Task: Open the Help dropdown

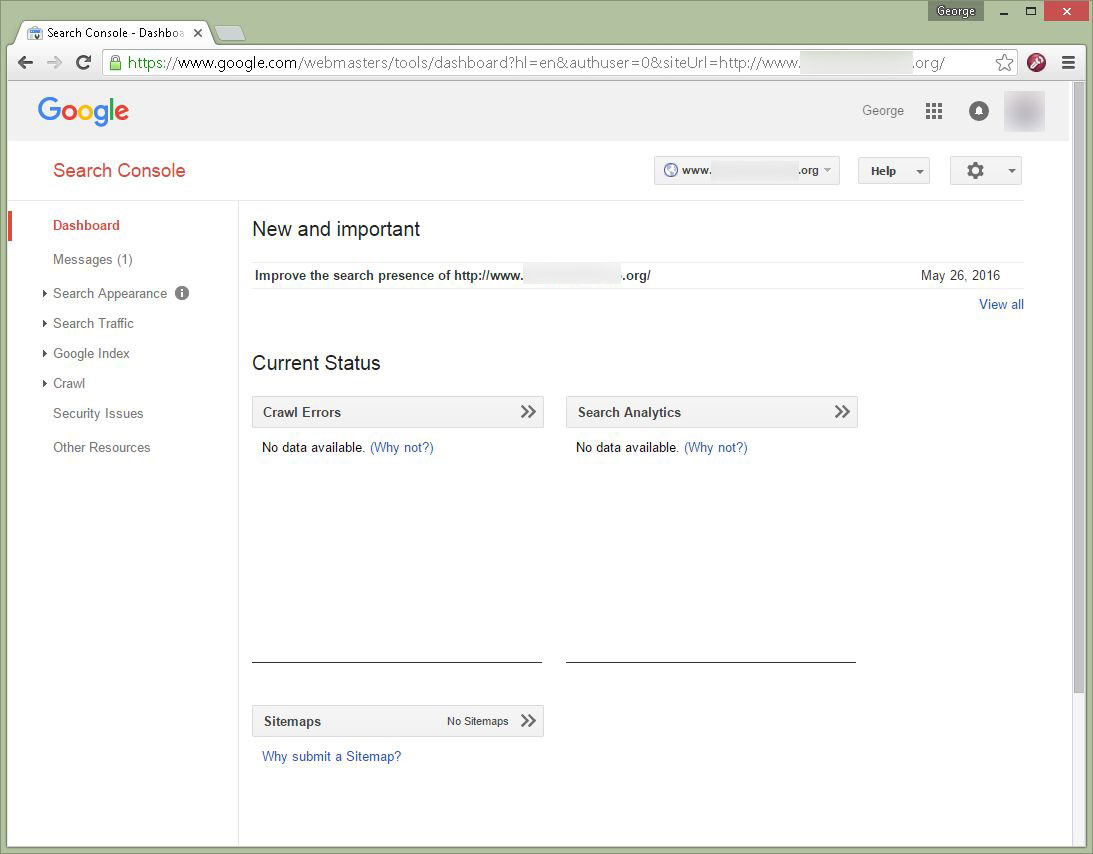Action: (894, 171)
